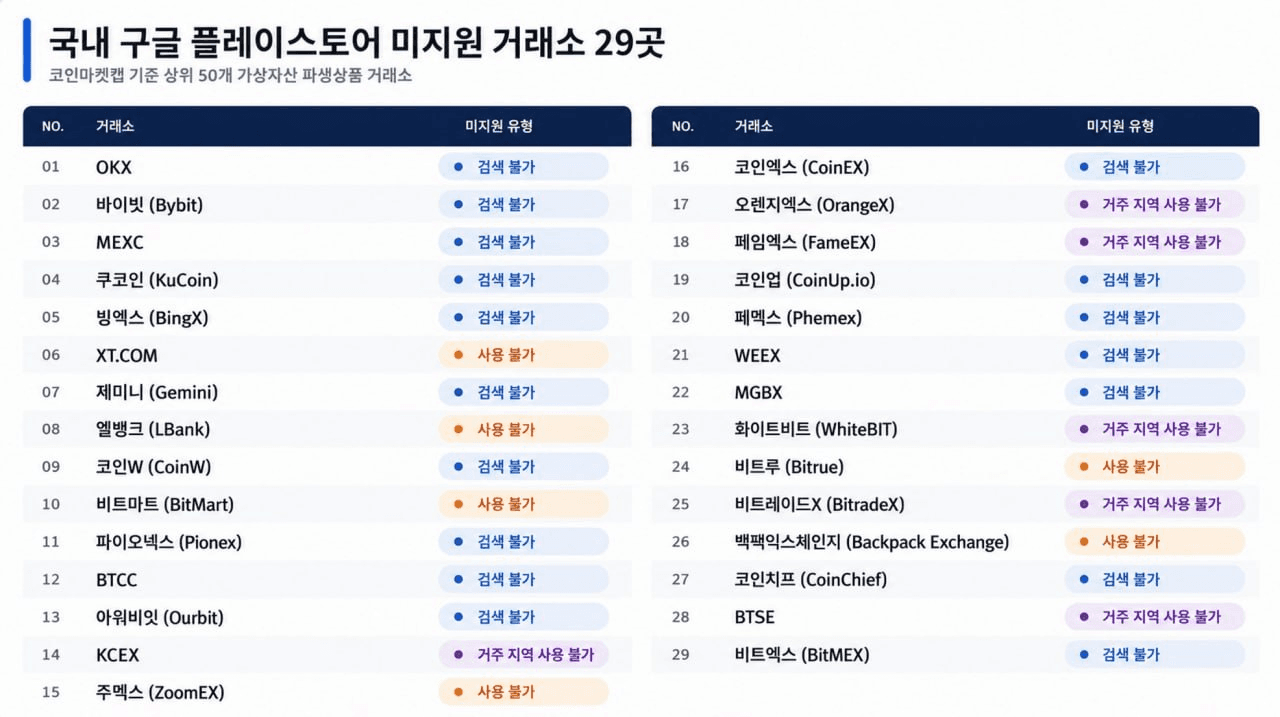Select the 코인치프 (CoinChief) row name
The image size is (1280, 717).
pyautogui.click(x=811, y=580)
